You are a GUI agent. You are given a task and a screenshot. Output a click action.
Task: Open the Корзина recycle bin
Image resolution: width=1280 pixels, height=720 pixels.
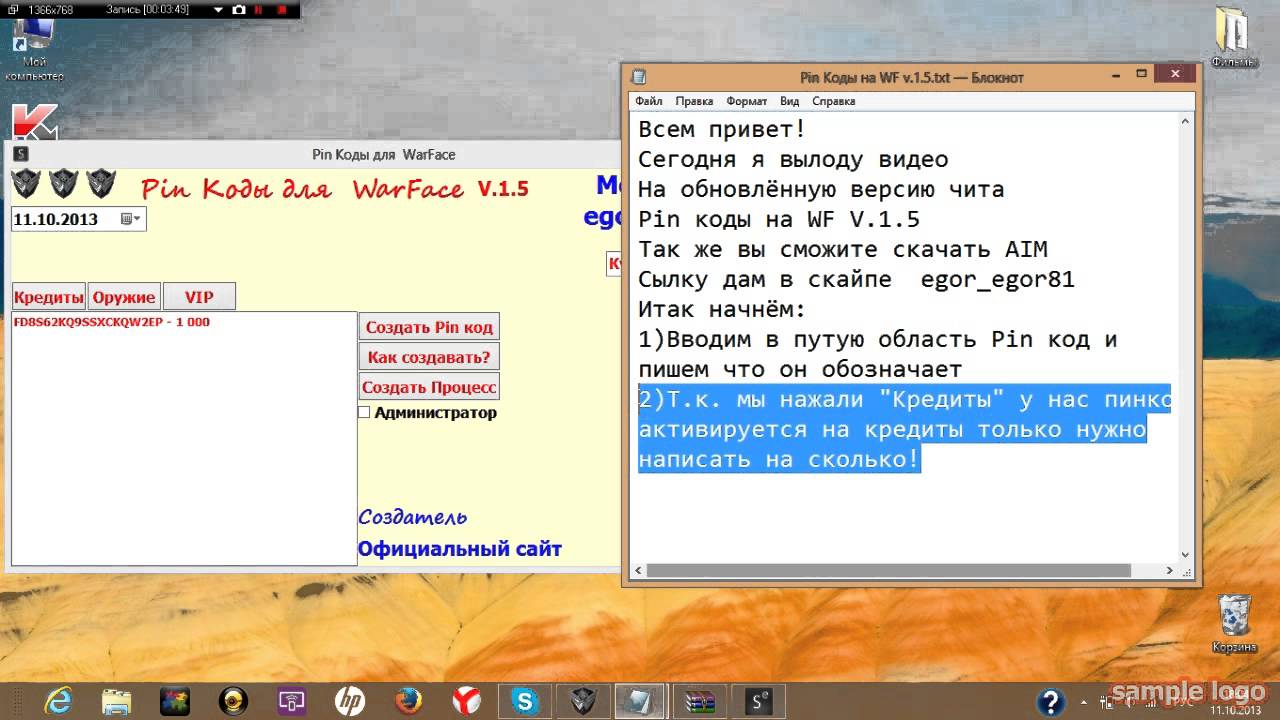pos(1234,623)
